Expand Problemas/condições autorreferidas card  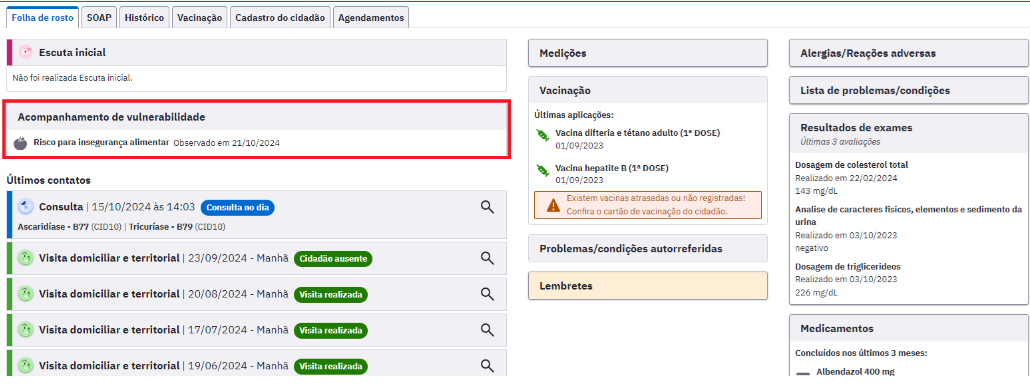[648, 249]
